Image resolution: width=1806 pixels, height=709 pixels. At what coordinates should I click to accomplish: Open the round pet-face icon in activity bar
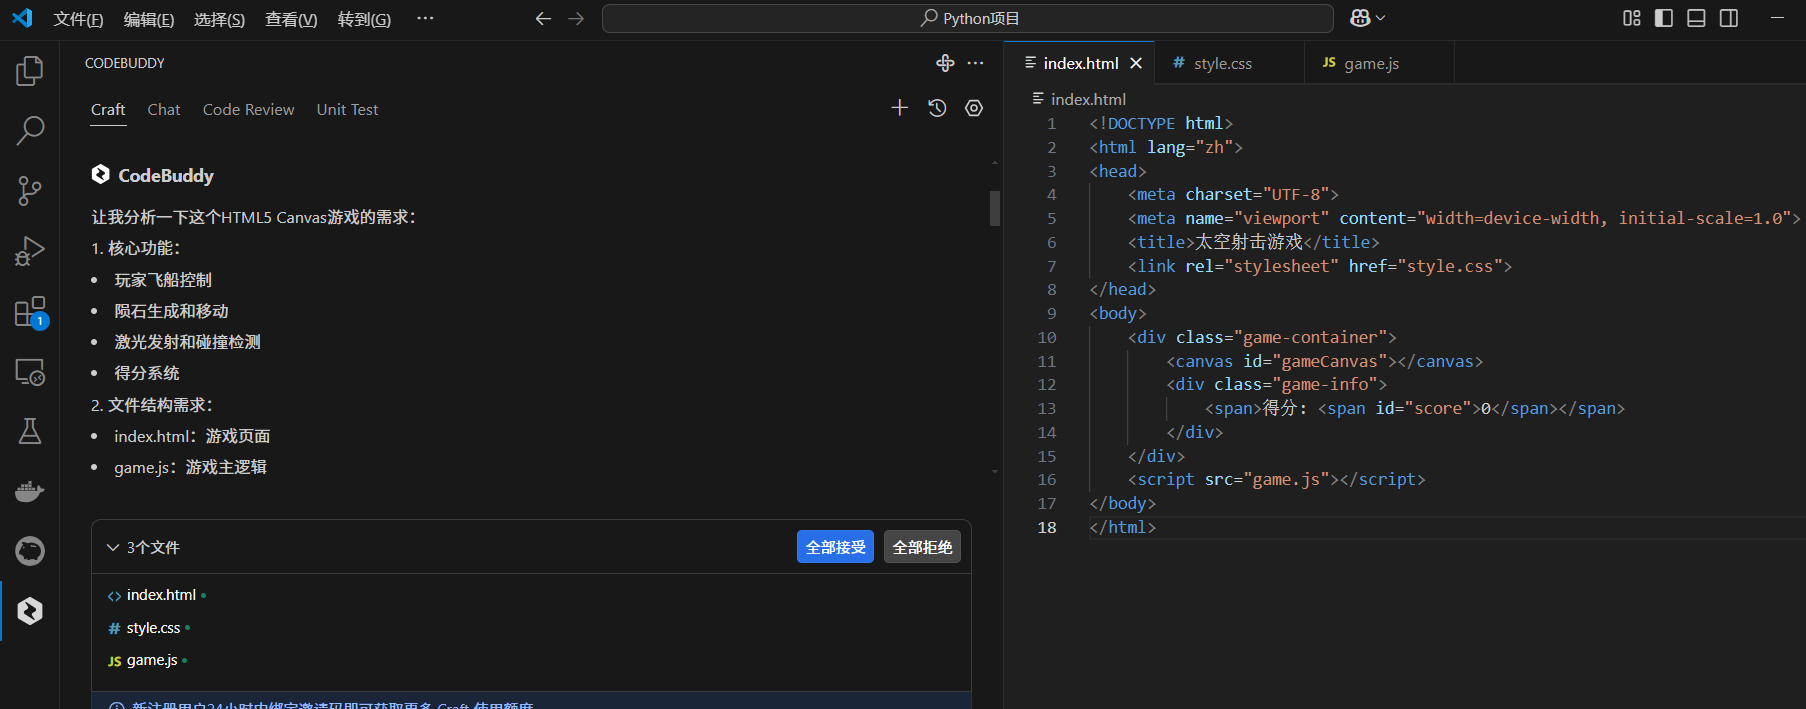tap(30, 551)
